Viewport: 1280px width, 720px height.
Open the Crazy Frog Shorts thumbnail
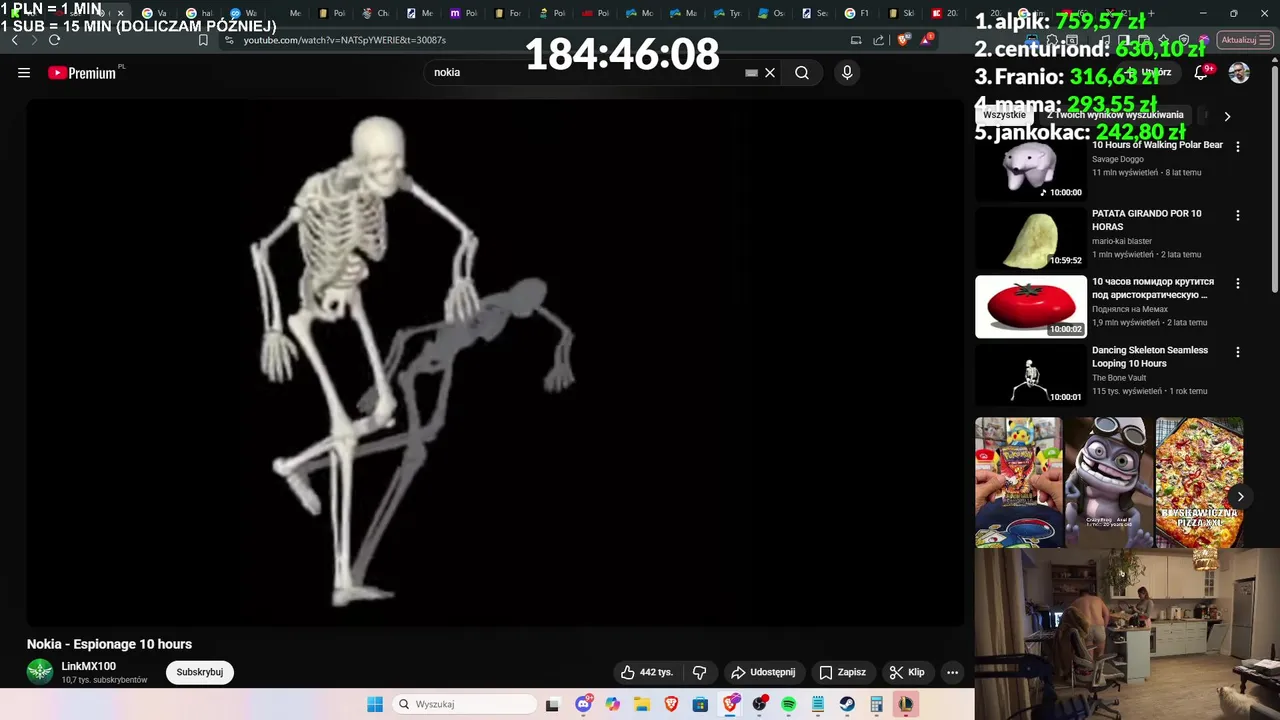1109,482
